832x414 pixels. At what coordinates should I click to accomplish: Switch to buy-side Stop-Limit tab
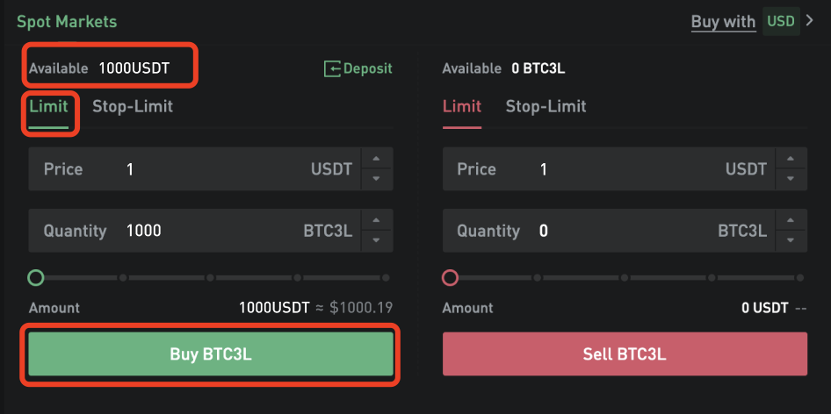coord(133,107)
